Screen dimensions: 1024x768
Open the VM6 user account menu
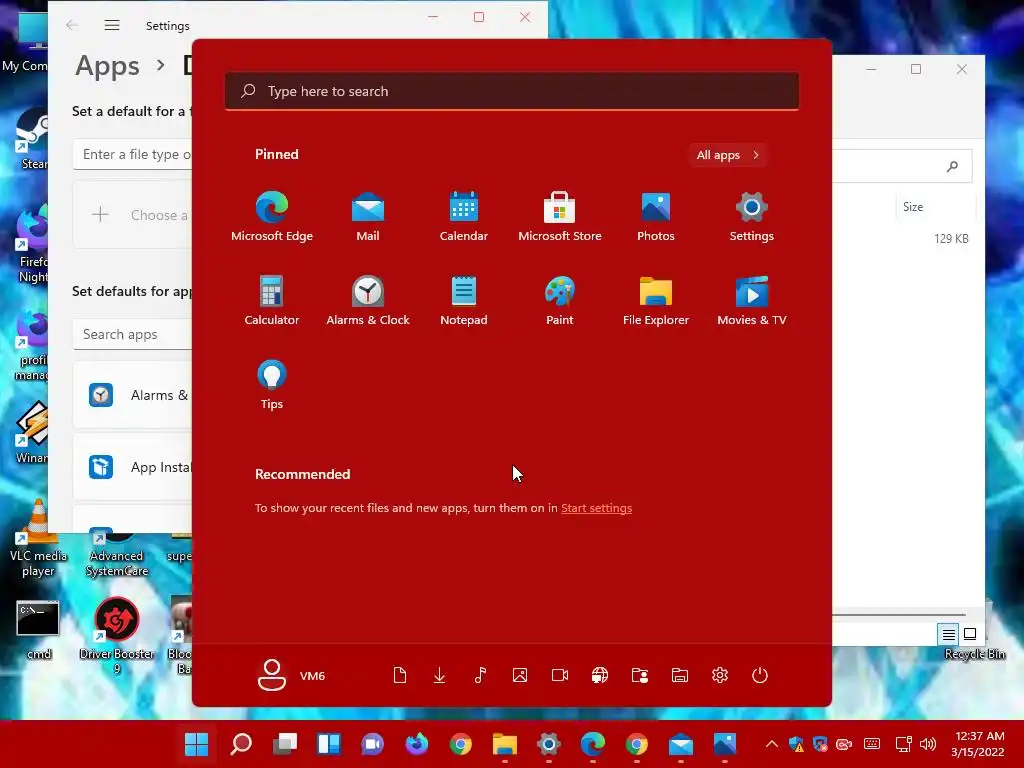(291, 675)
